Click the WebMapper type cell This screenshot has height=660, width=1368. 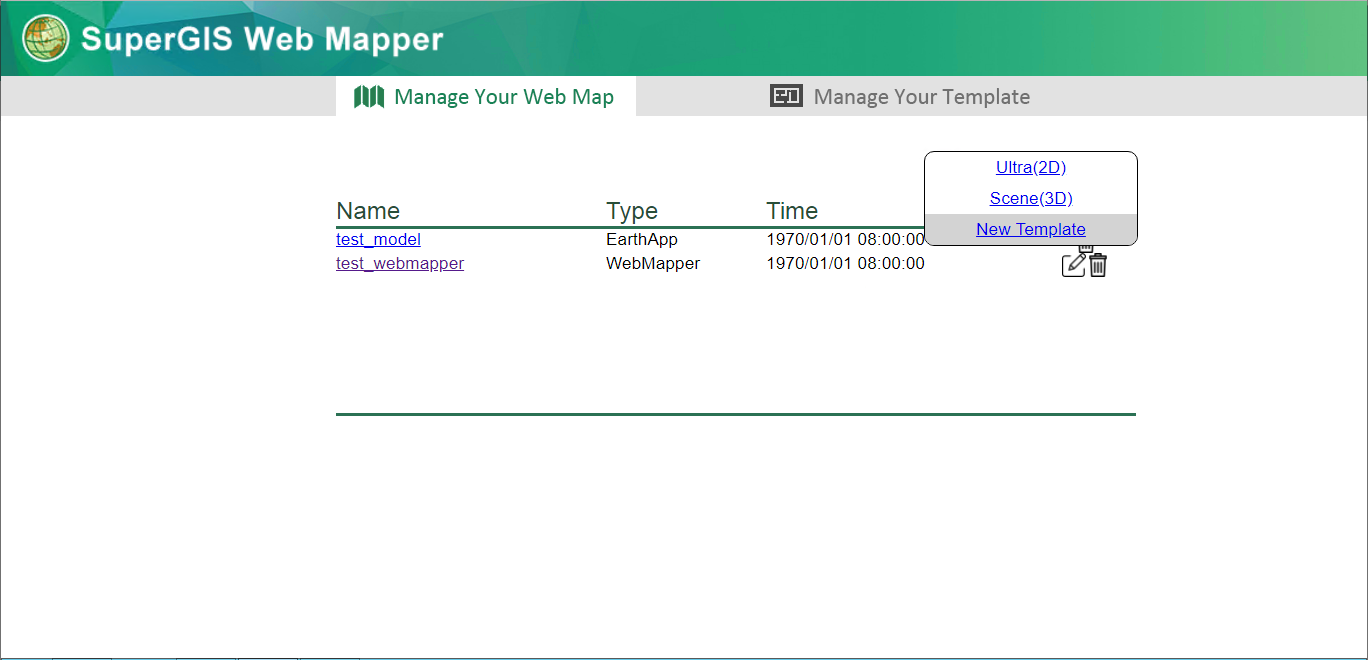[653, 264]
